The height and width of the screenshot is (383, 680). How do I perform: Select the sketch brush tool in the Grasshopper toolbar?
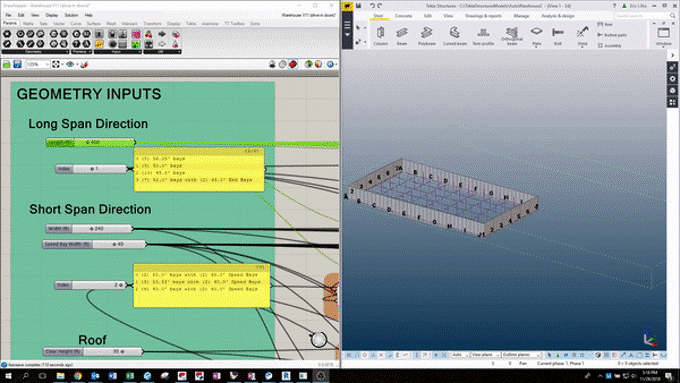click(x=84, y=64)
